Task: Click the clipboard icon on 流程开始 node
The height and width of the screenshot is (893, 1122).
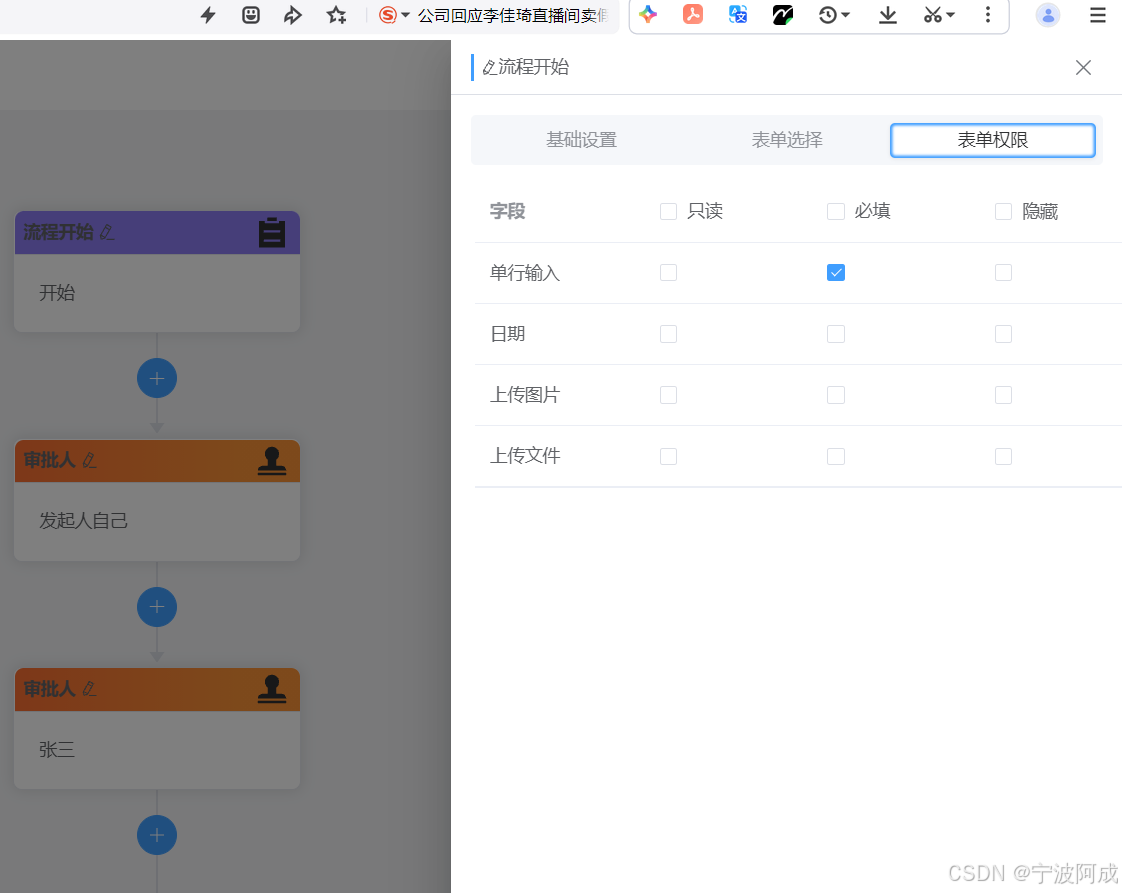Action: coord(272,233)
